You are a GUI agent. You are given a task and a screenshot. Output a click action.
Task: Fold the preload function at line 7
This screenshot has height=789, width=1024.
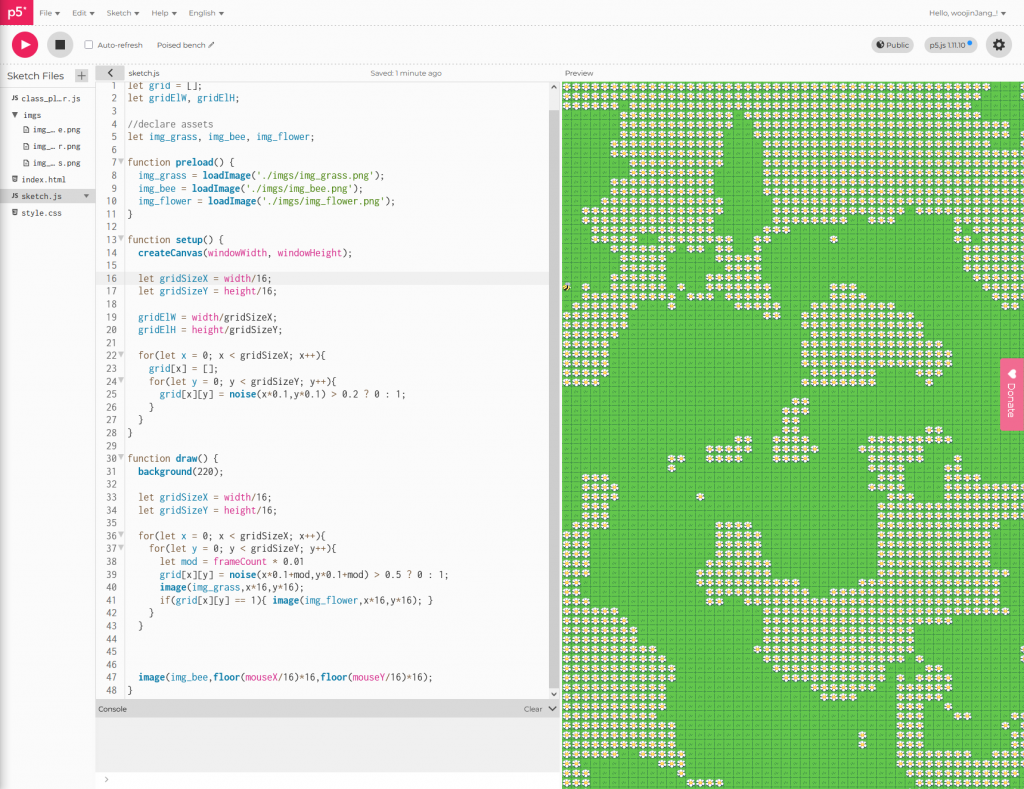121,162
